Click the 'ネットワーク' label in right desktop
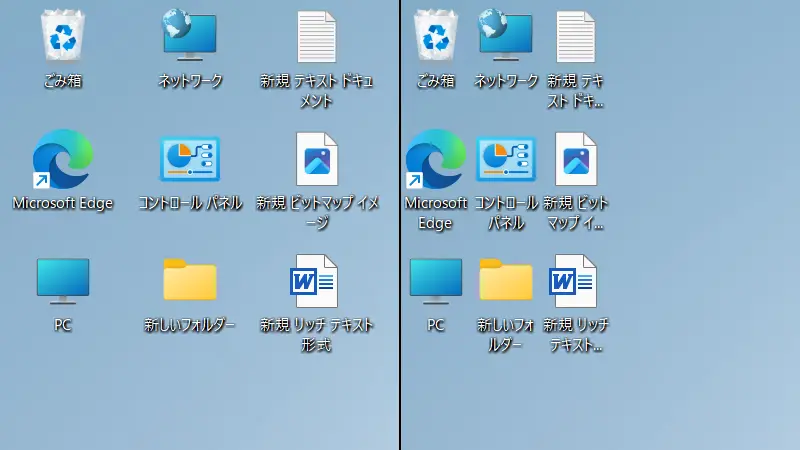This screenshot has height=450, width=800. coord(506,81)
